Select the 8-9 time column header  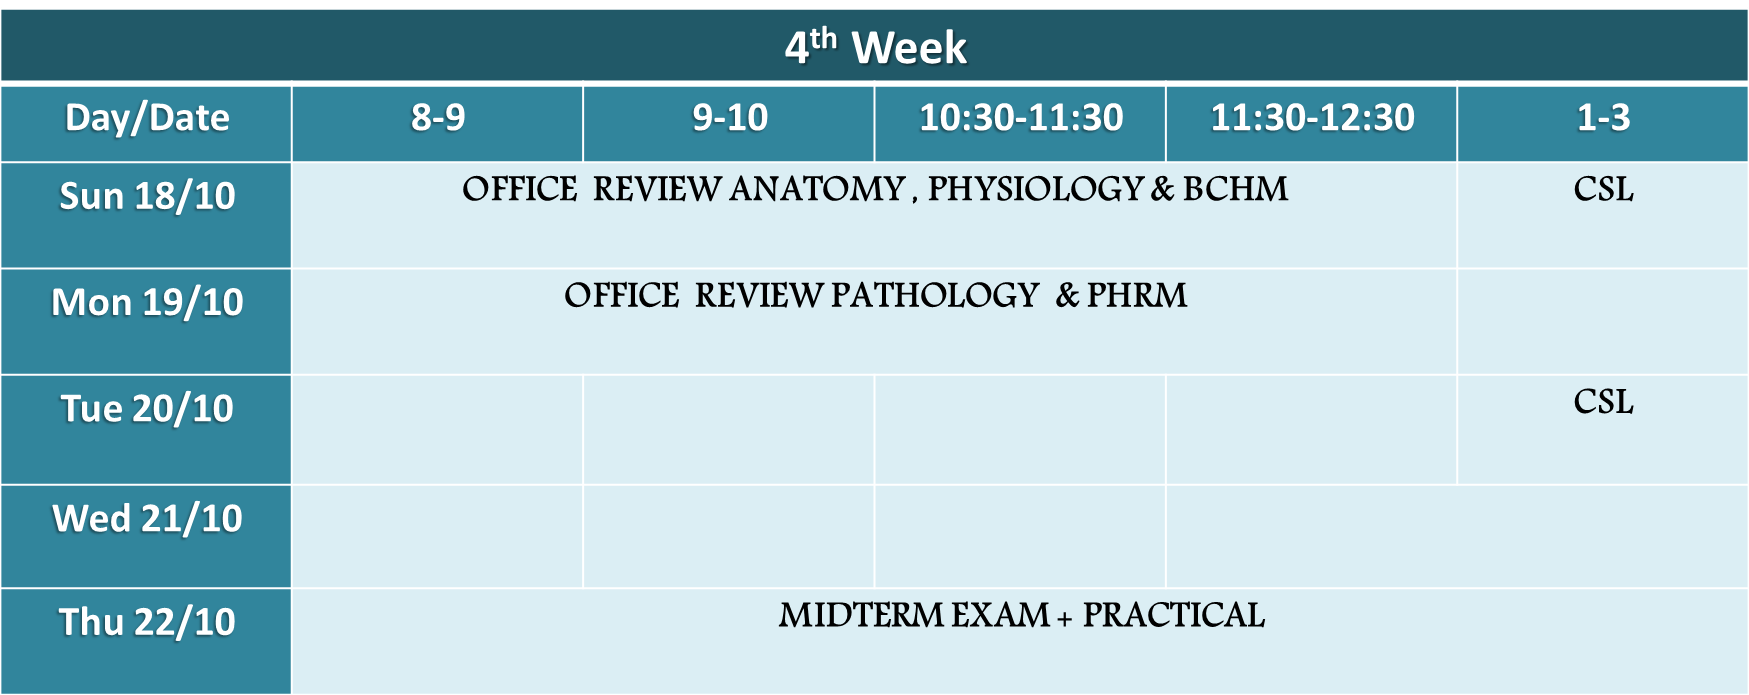coord(437,123)
